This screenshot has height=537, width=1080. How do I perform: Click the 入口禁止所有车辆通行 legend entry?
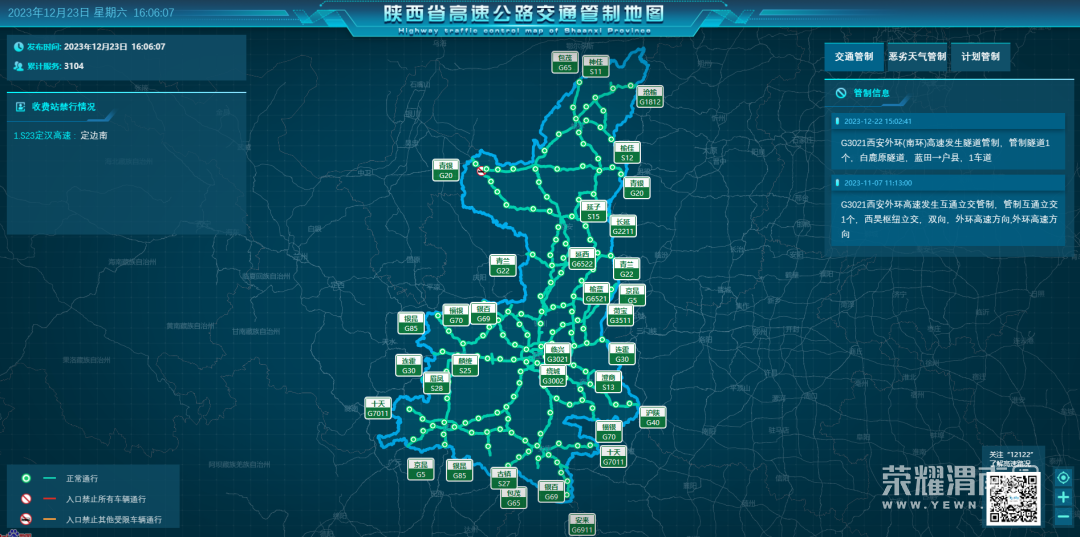[105, 499]
